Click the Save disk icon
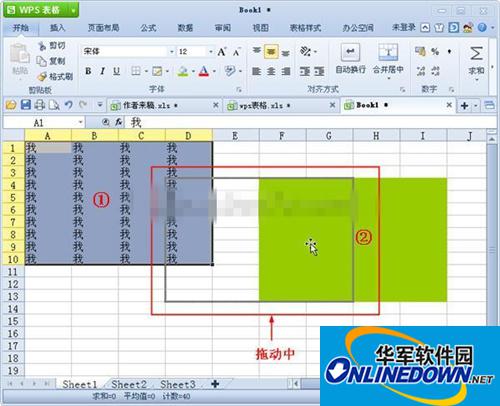This screenshot has height=406, width=500. click(x=26, y=105)
